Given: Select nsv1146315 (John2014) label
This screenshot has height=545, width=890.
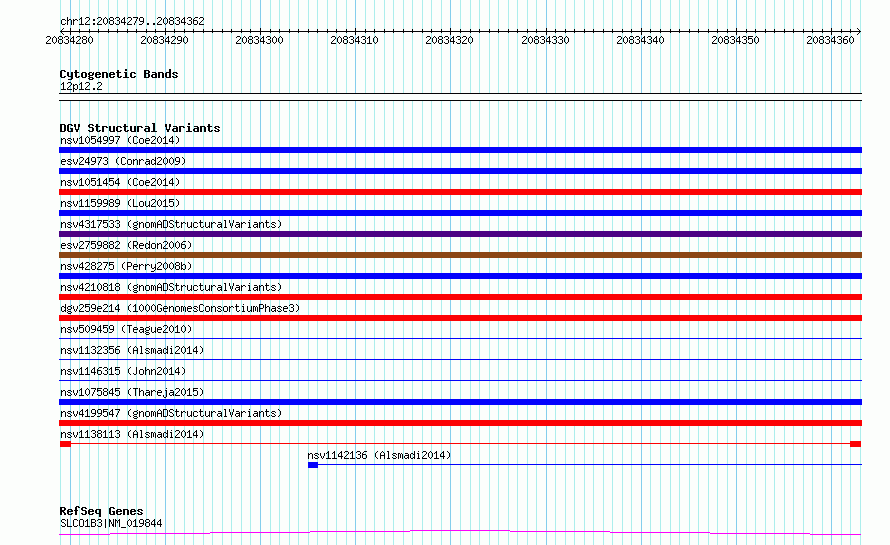Looking at the screenshot, I should tap(123, 371).
